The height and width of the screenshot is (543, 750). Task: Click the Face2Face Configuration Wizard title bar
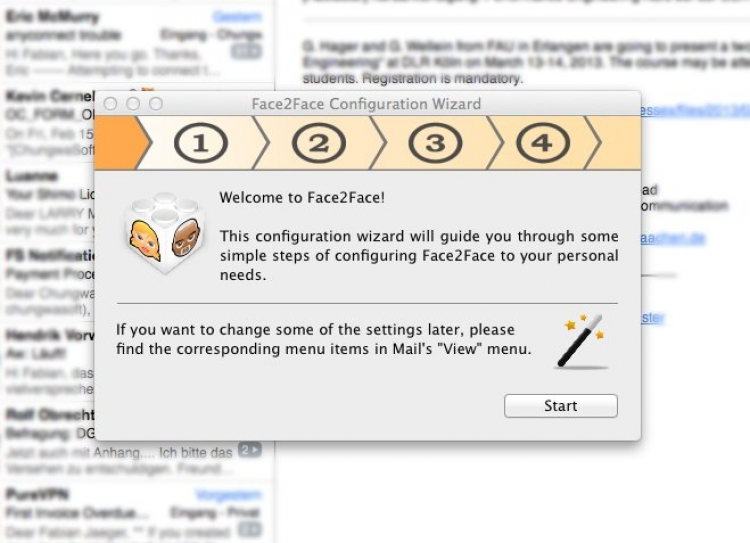365,104
